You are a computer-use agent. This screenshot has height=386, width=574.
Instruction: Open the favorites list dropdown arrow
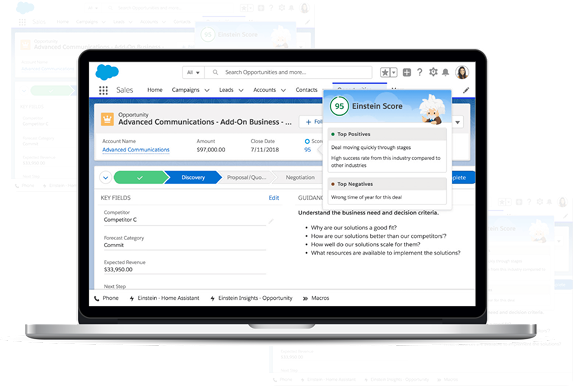coord(394,73)
